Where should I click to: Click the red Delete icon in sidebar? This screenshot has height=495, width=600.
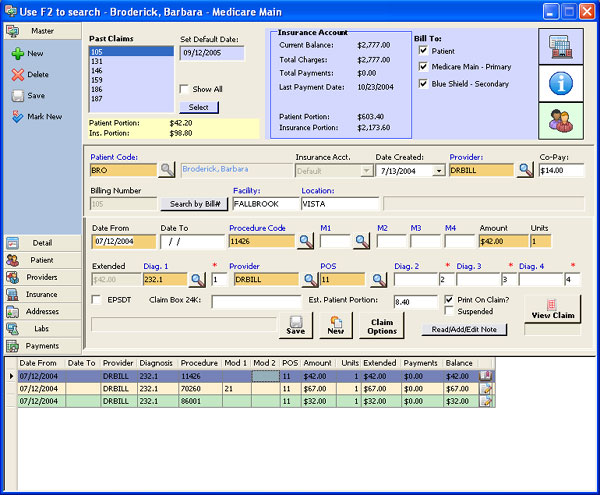click(17, 74)
